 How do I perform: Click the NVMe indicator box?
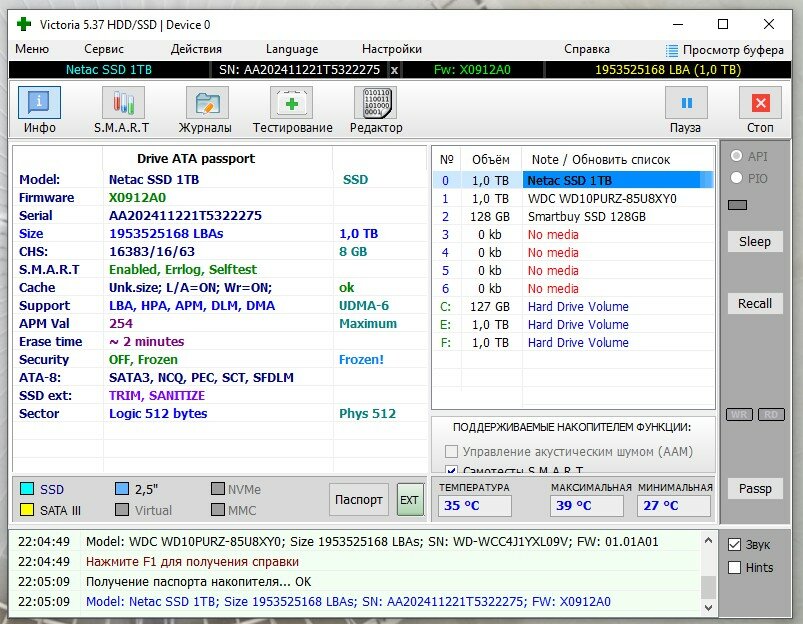[x=218, y=489]
